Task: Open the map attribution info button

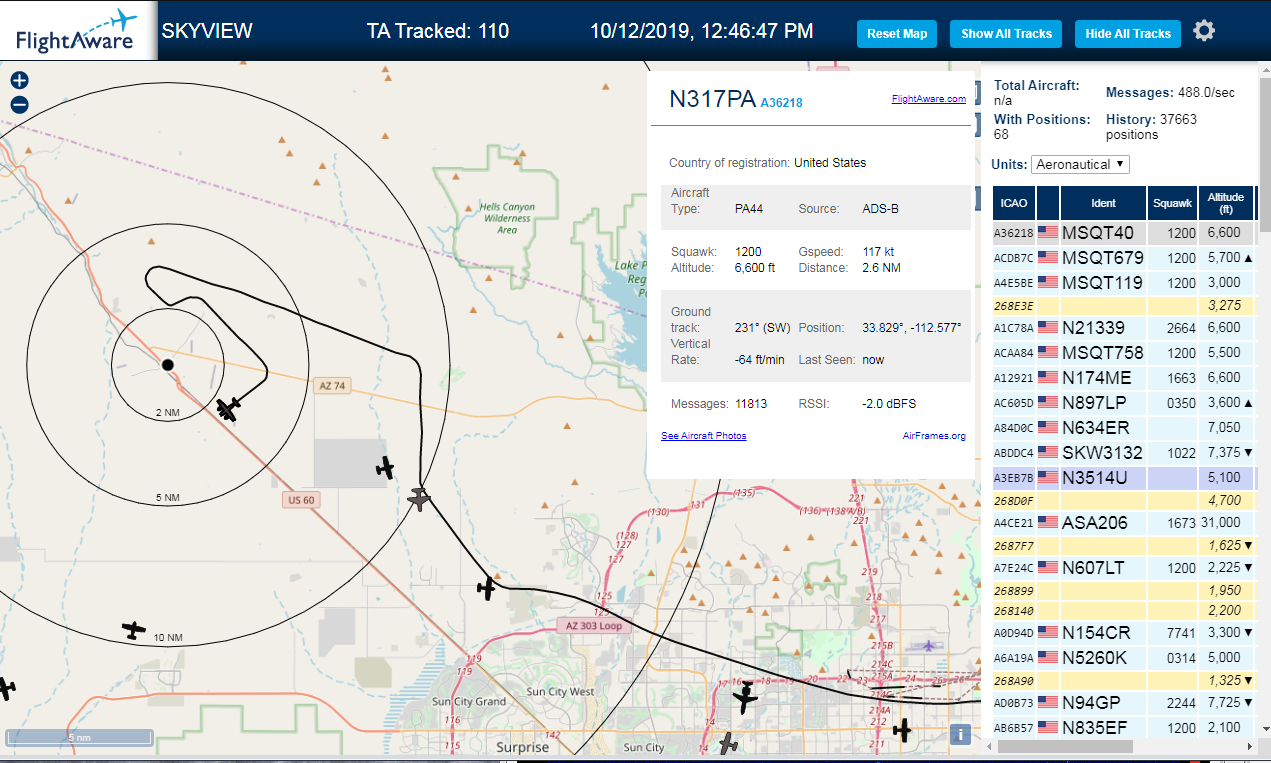Action: 960,735
